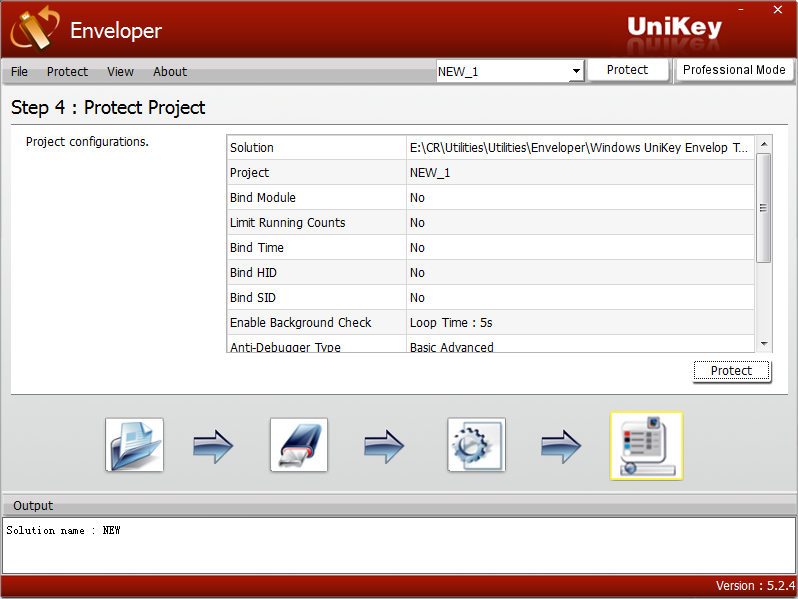Click the toolbar Protect button

628,70
